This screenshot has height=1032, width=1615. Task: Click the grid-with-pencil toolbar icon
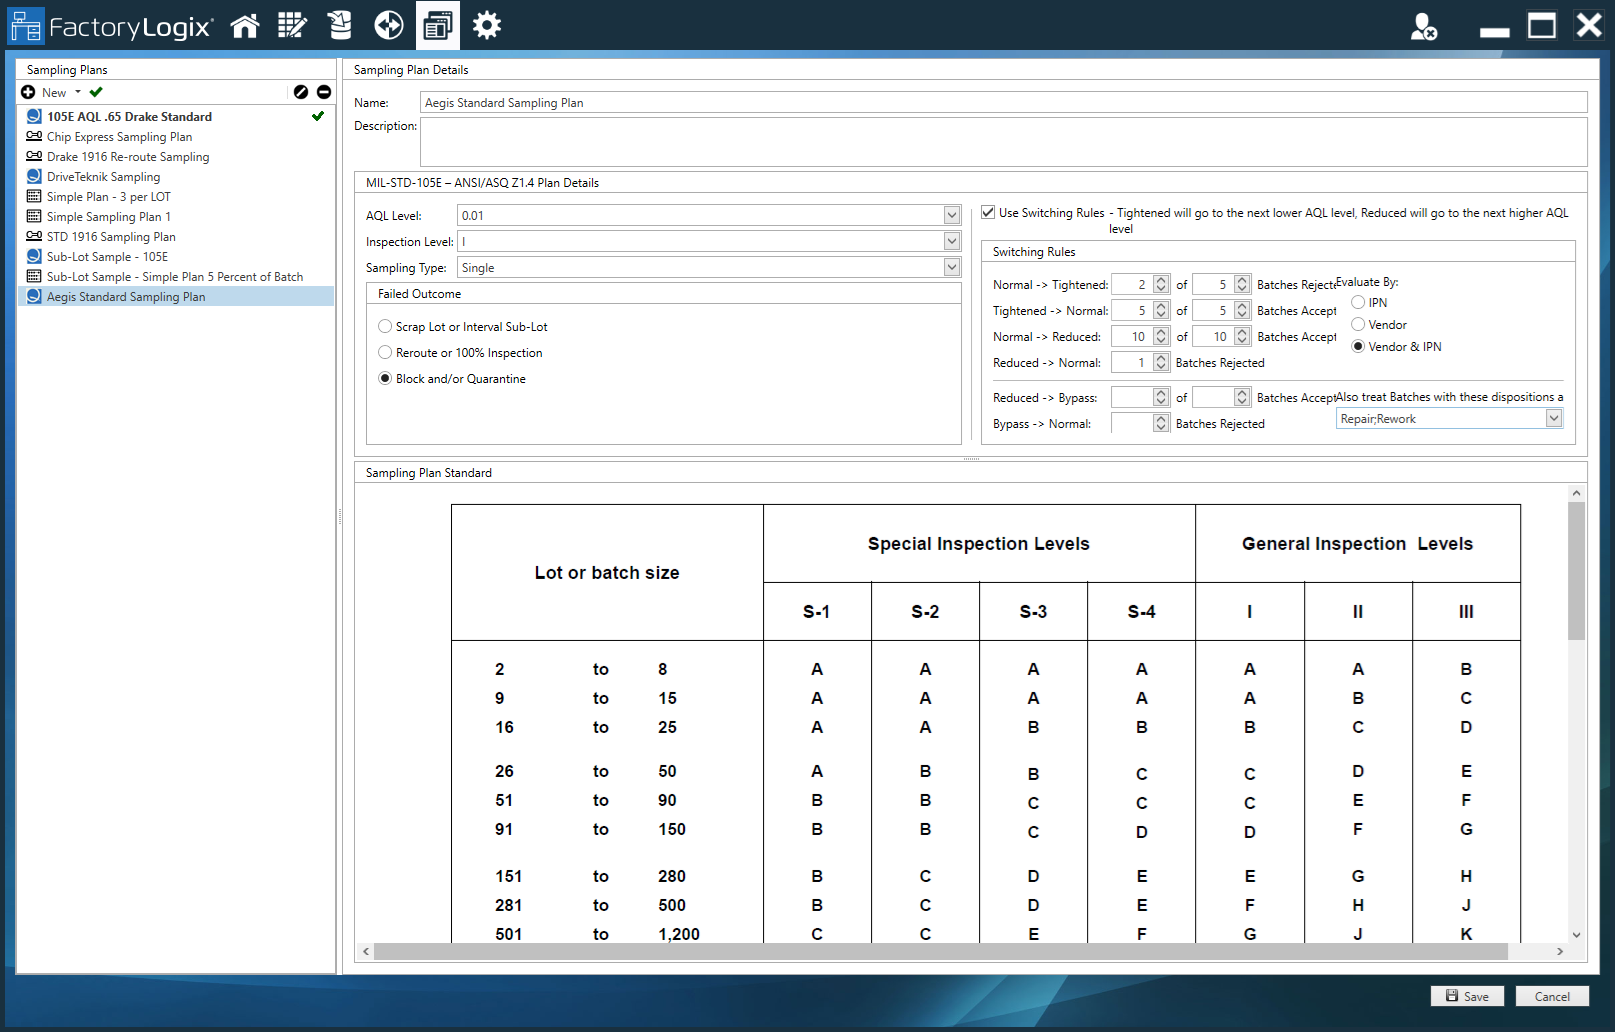coord(292,25)
